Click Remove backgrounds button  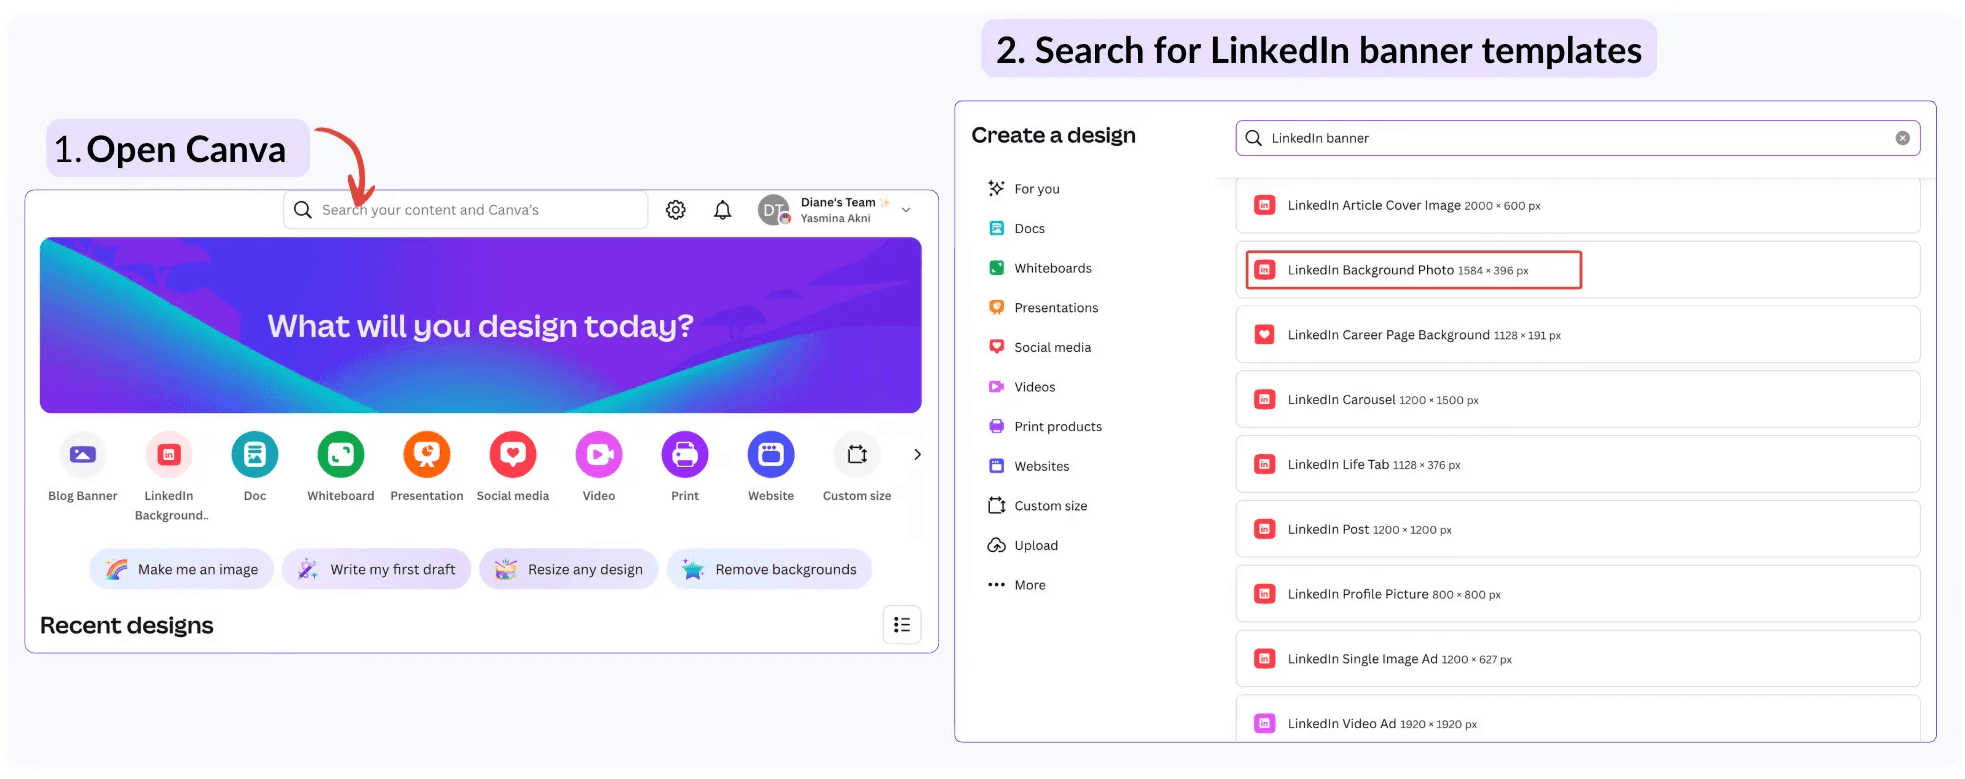[x=769, y=569]
